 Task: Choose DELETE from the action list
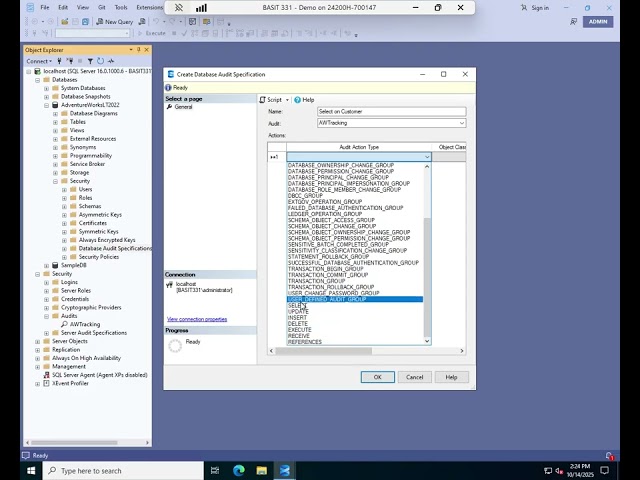click(x=355, y=324)
